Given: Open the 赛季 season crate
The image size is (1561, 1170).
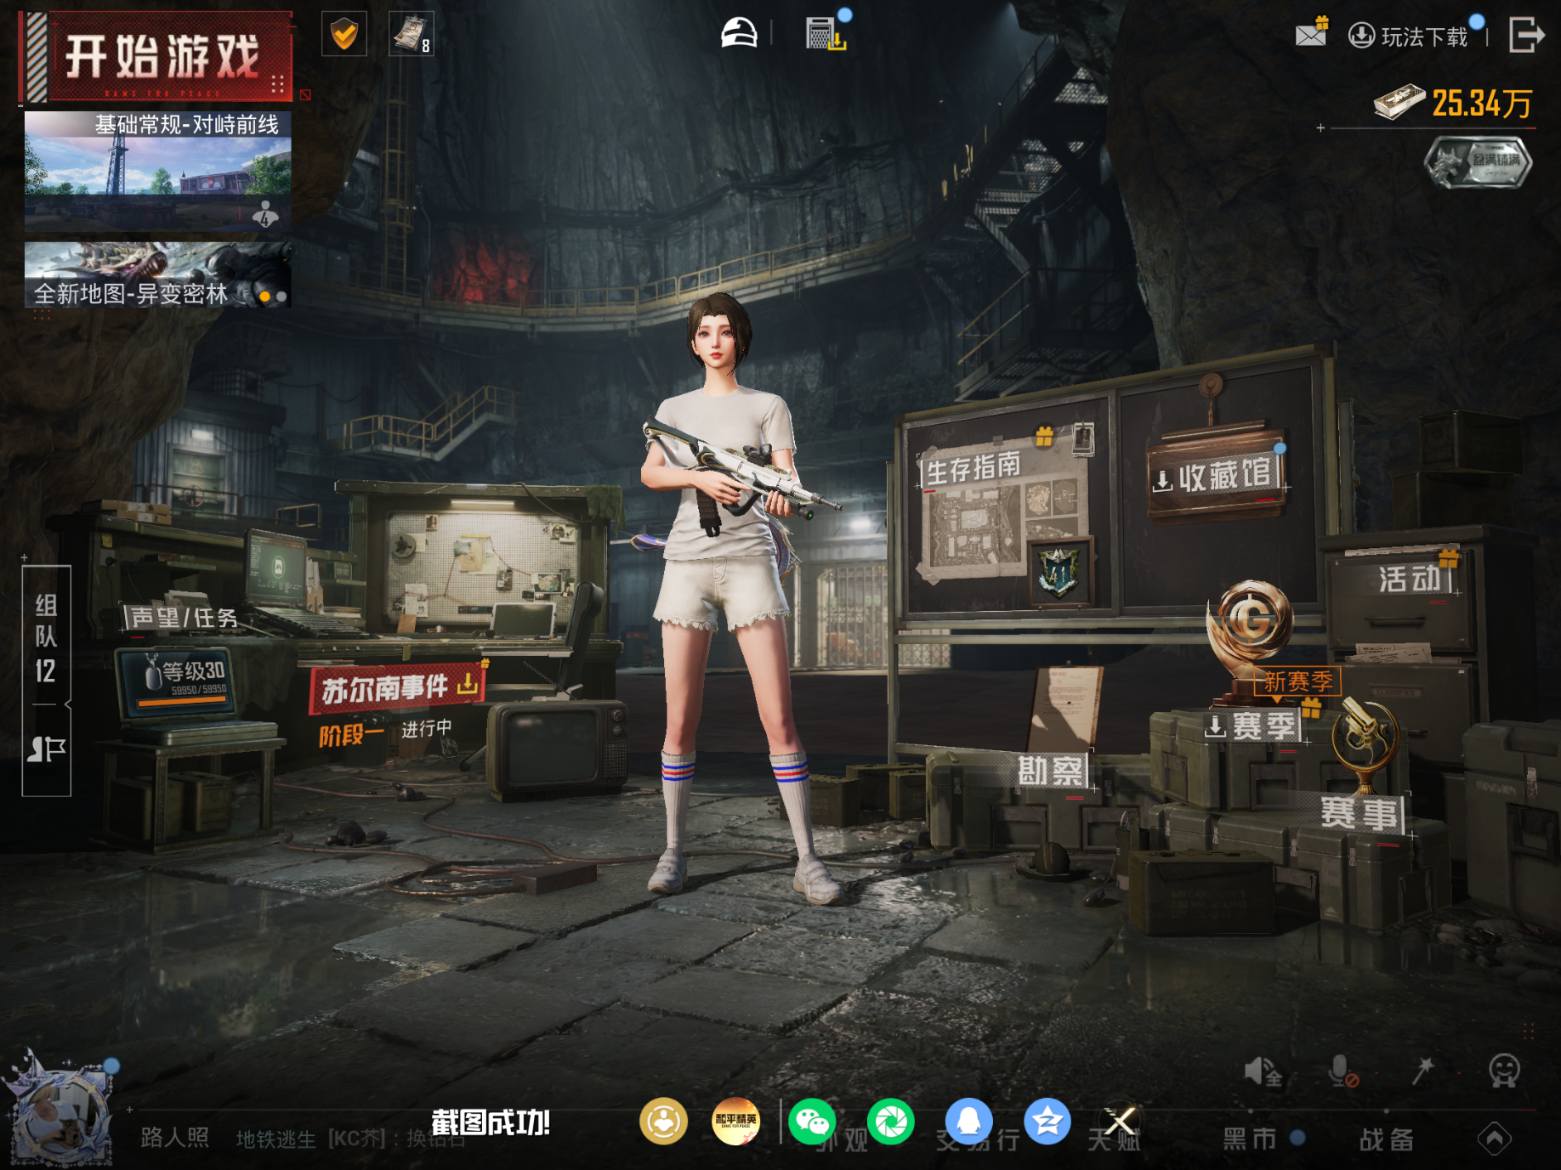Looking at the screenshot, I should (x=1253, y=726).
